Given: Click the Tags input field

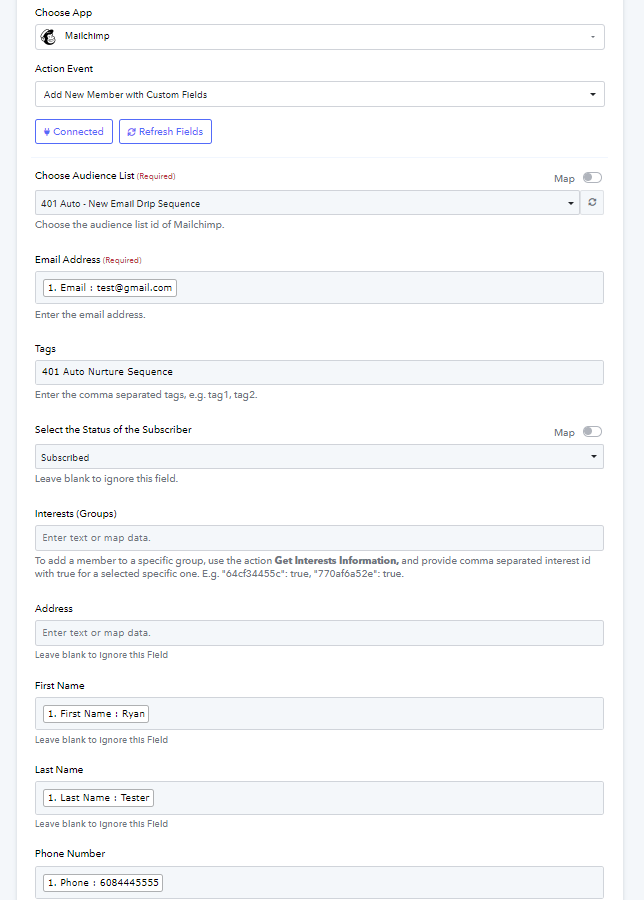Looking at the screenshot, I should [x=319, y=372].
